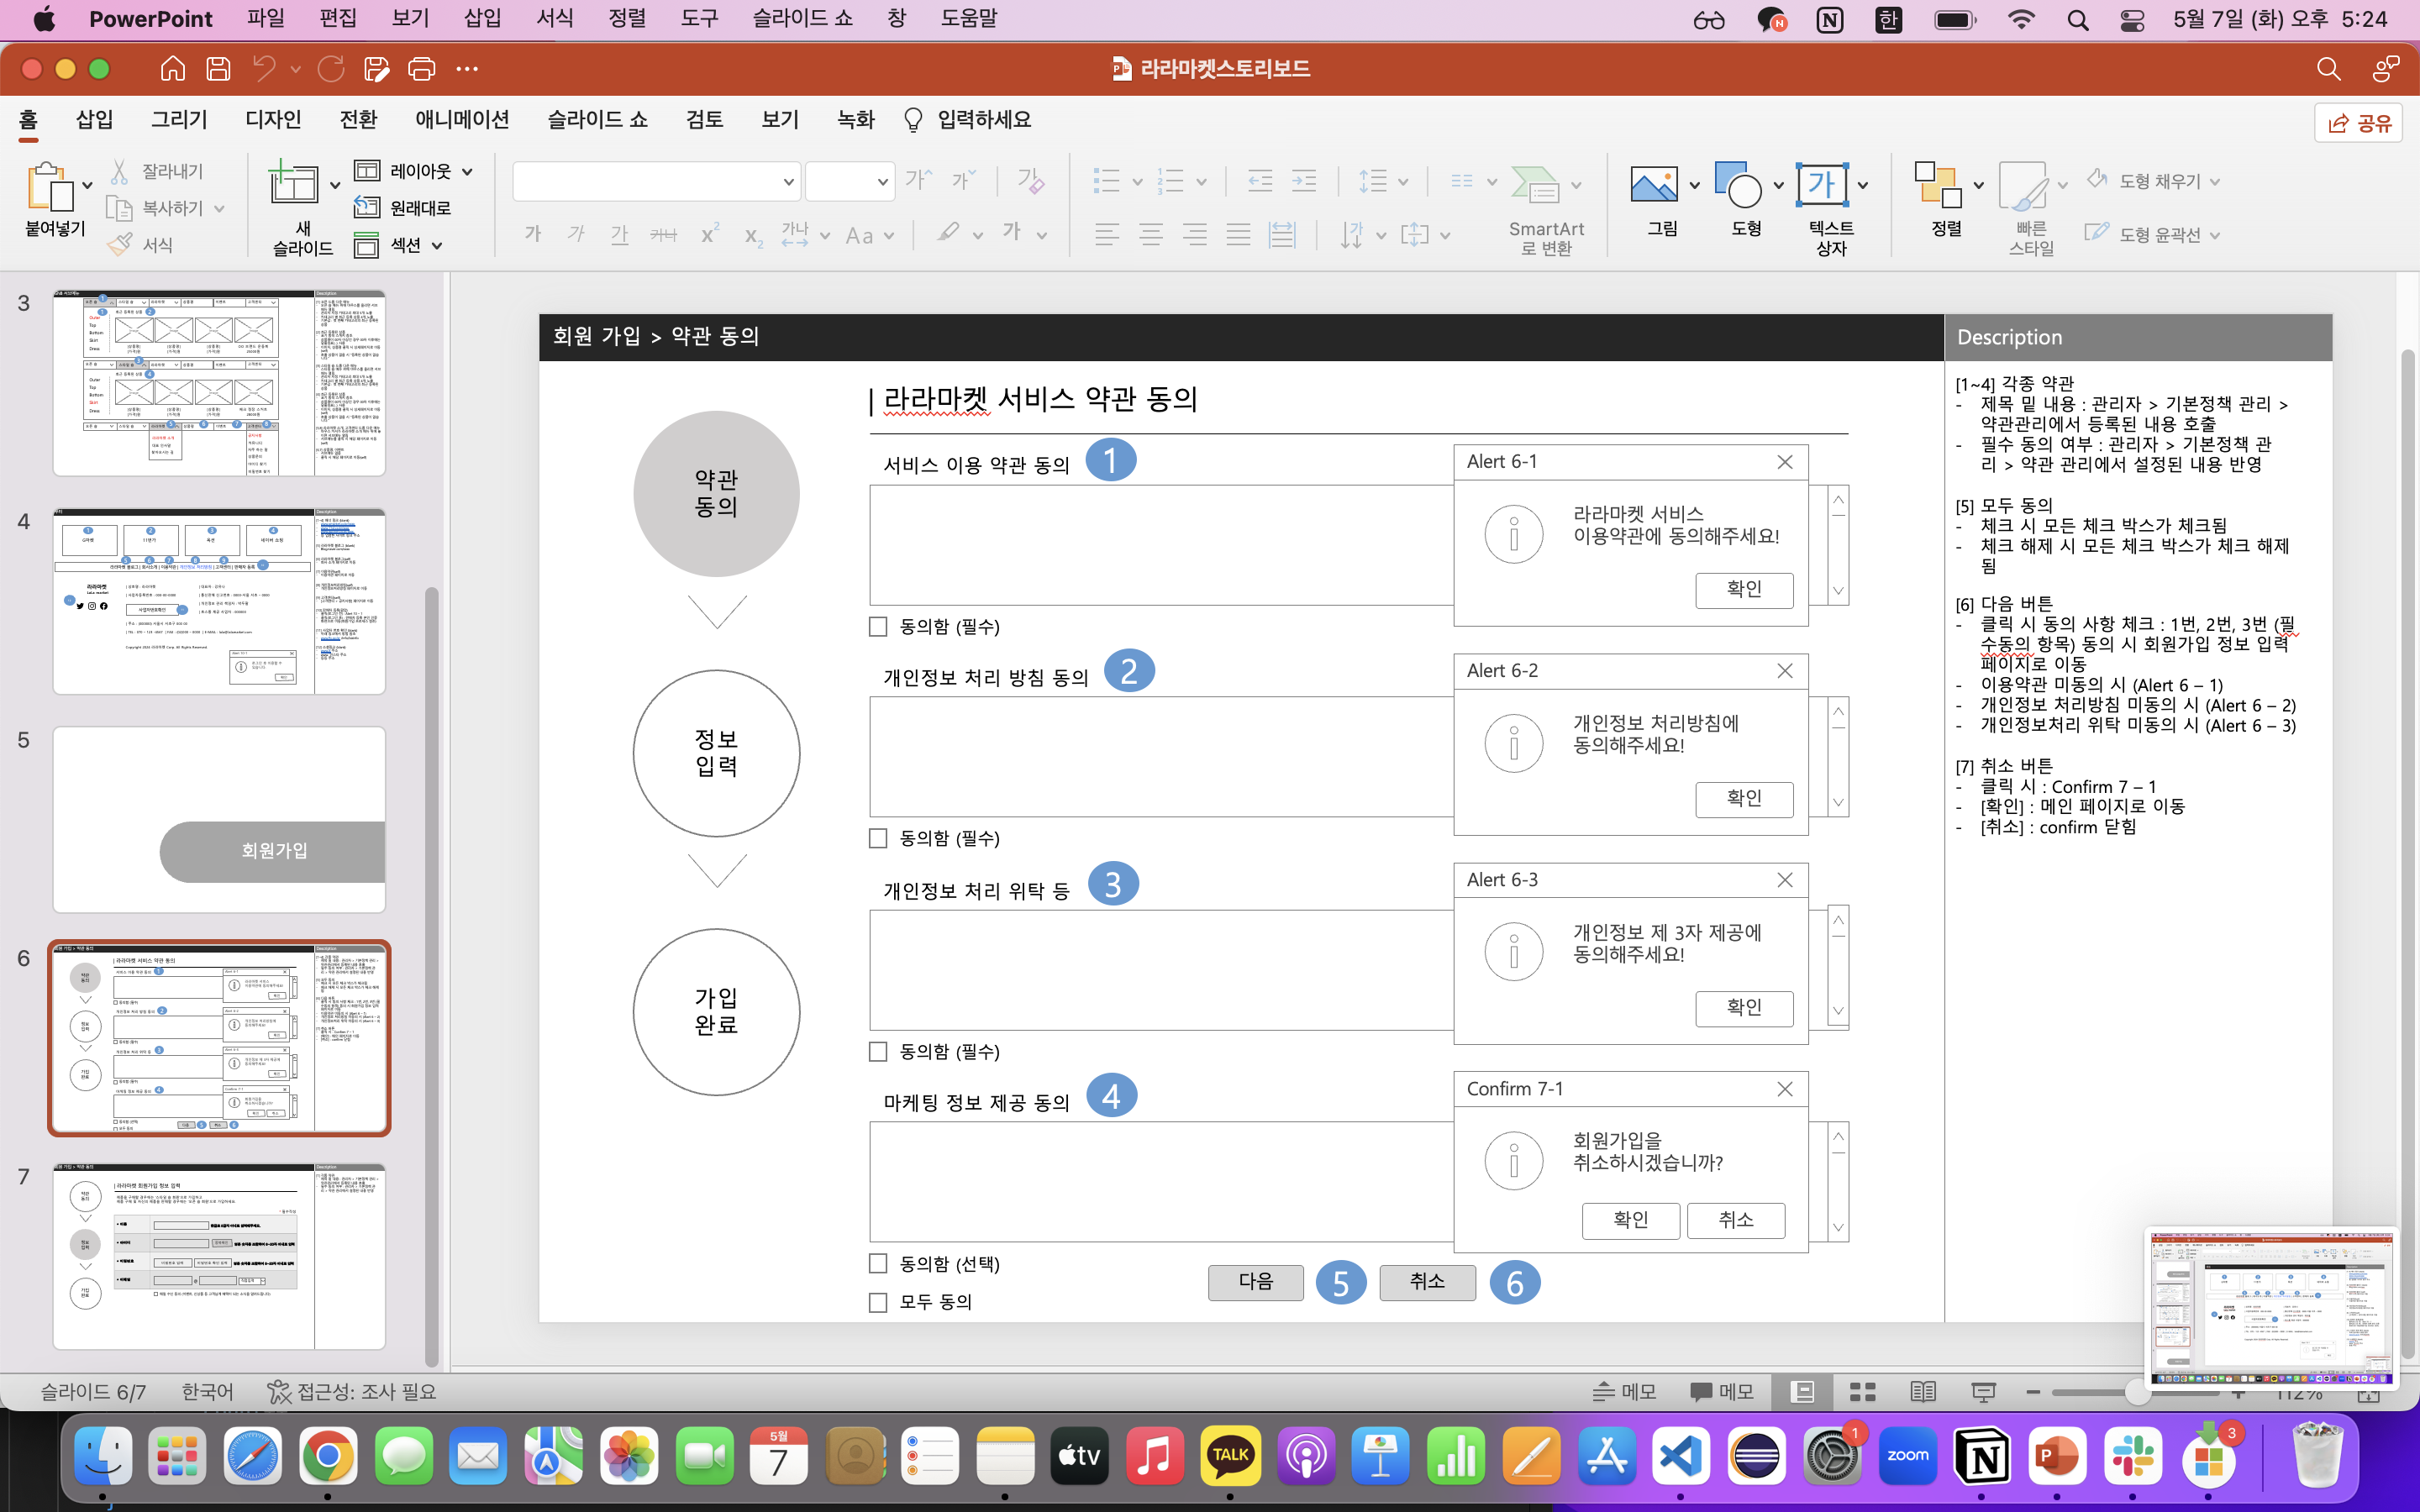Viewport: 2420px width, 1512px height.
Task: Open the 도움말 menu in menu bar
Action: 968,18
